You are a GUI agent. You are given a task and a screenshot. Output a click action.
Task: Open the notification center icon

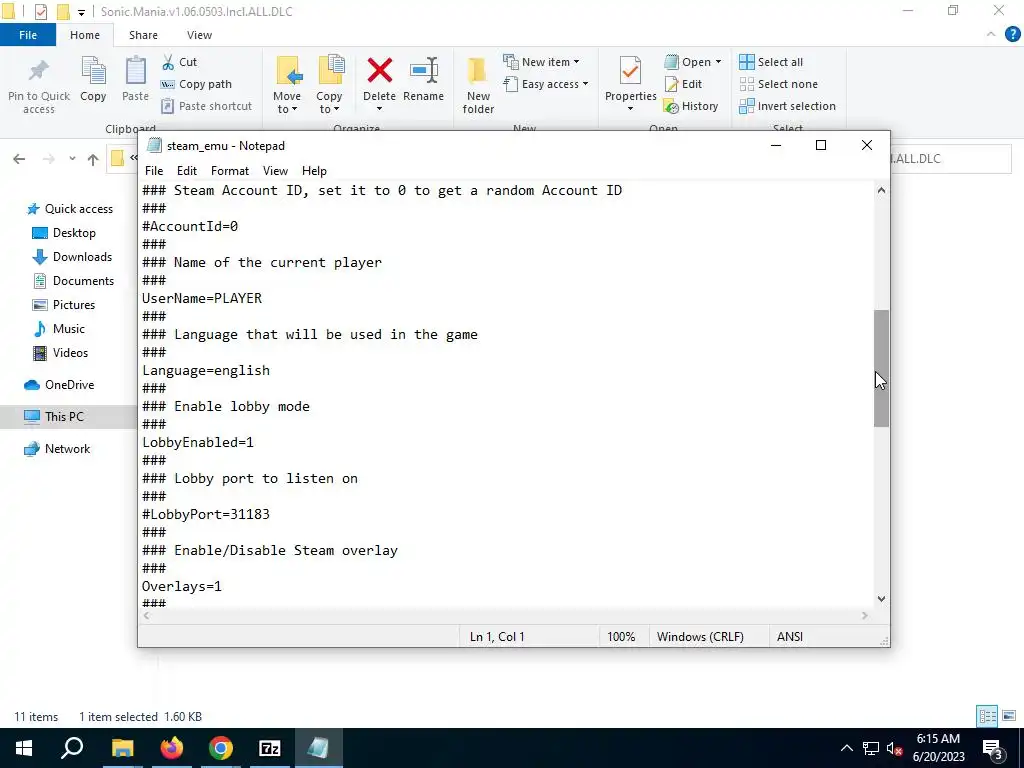coord(992,748)
